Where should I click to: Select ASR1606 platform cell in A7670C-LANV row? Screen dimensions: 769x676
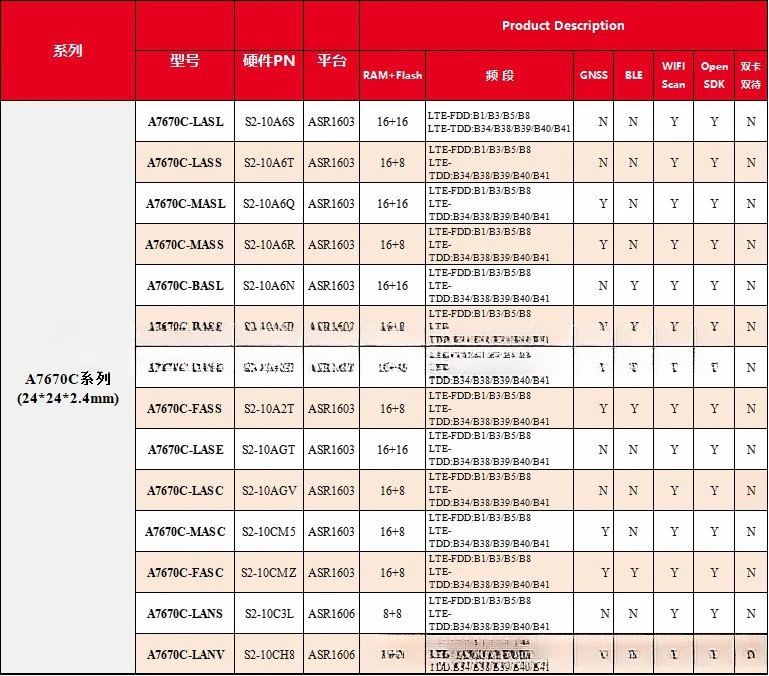click(x=332, y=654)
